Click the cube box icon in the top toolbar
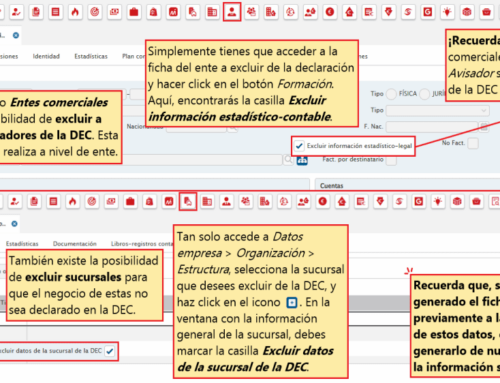Image resolution: width=500 pixels, height=383 pixels. 467,12
